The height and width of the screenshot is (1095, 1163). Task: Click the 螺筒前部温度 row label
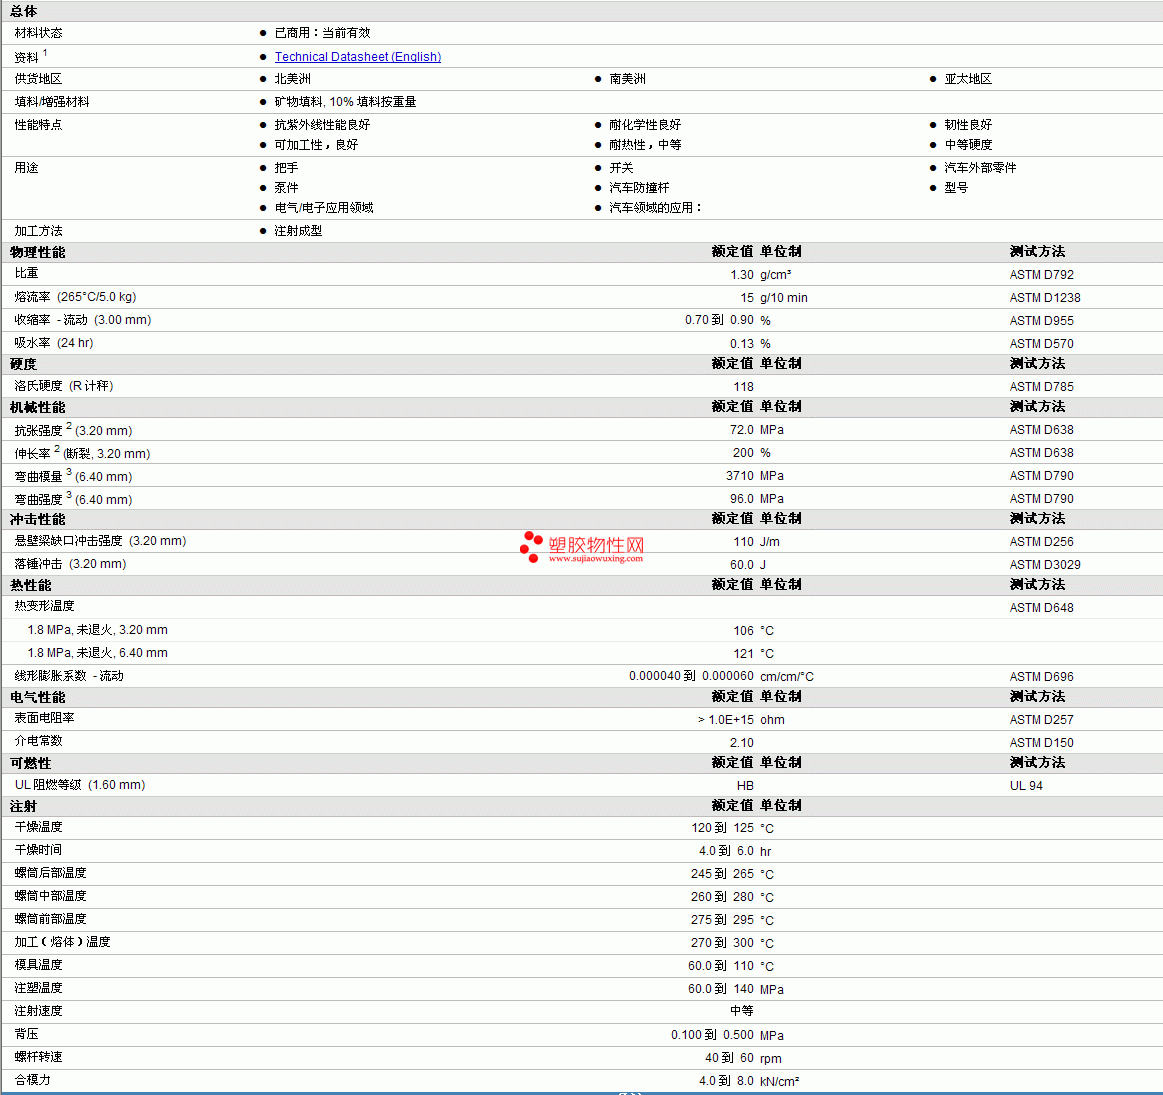(x=50, y=919)
